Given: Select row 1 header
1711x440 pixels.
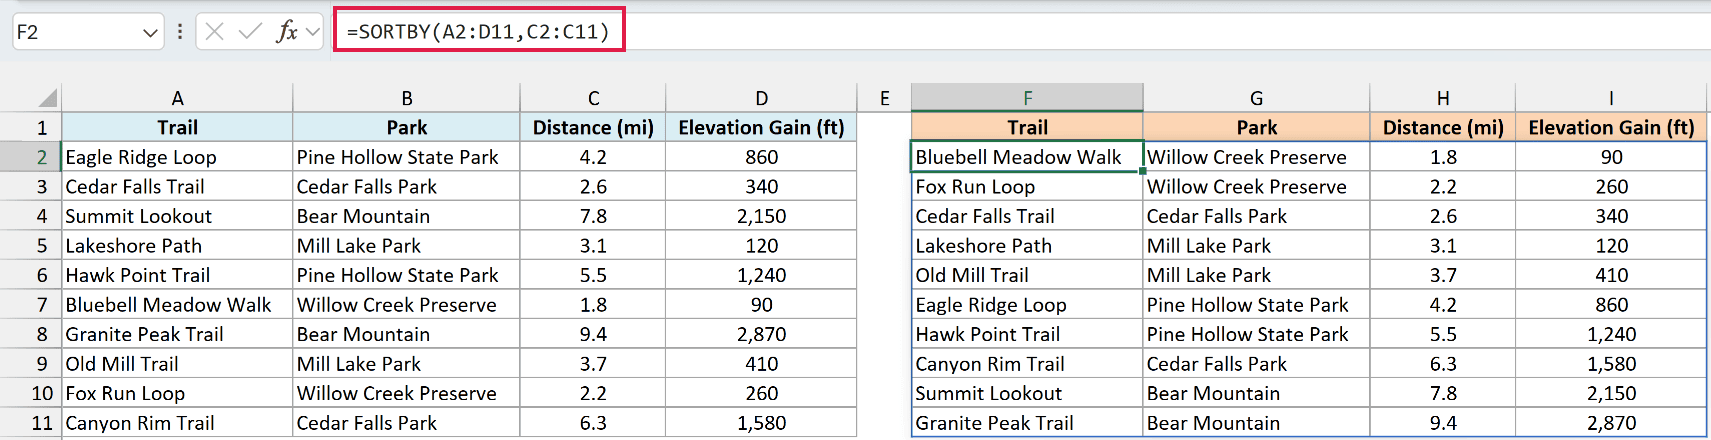Looking at the screenshot, I should (x=31, y=128).
